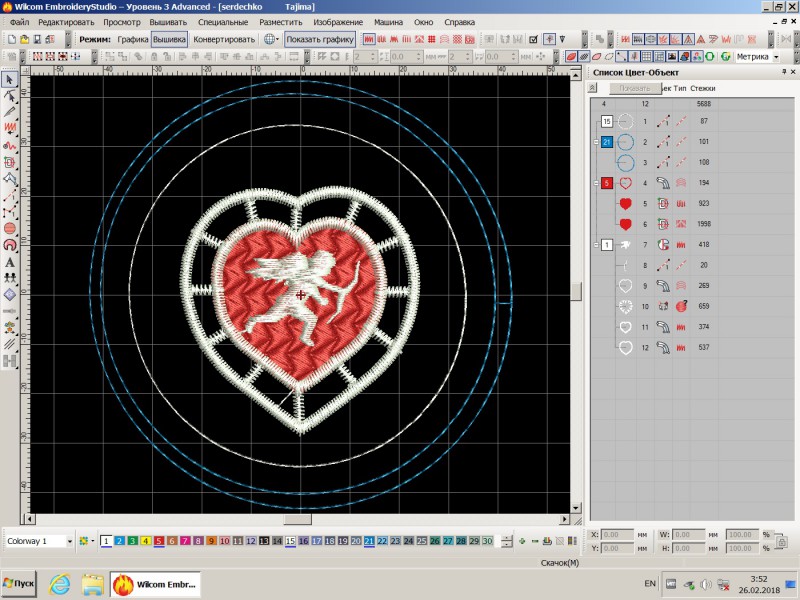Toggle the first red stitch-type icon after Показать графику
The height and width of the screenshot is (600, 800).
[369, 39]
